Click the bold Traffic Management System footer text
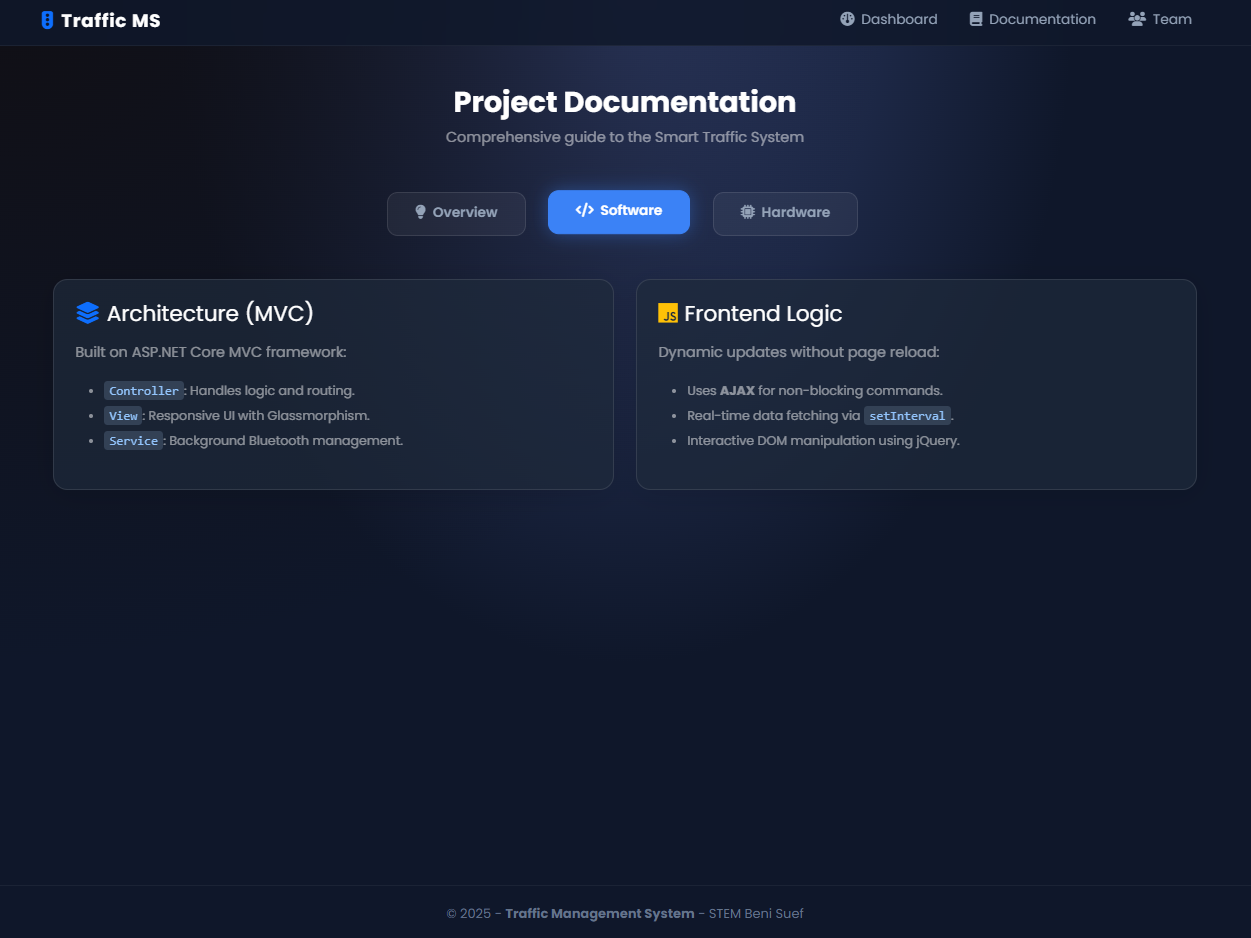 [x=599, y=913]
